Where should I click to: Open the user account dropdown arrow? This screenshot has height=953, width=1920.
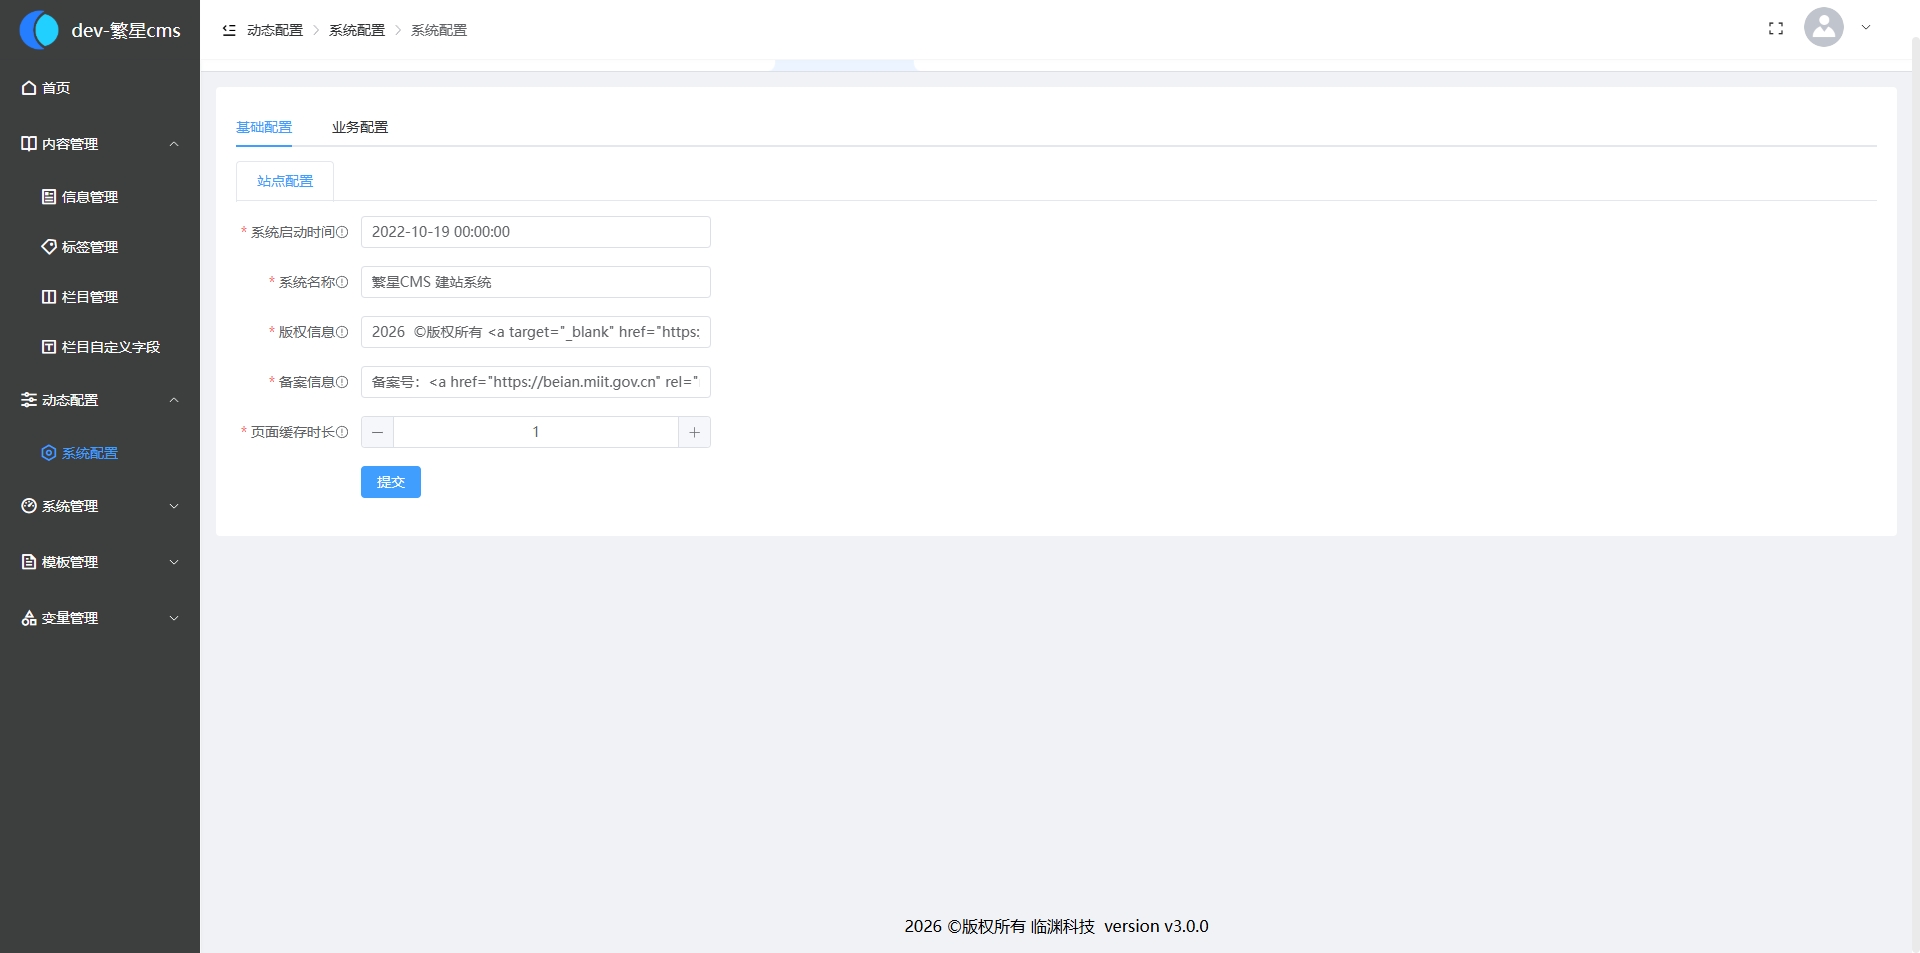click(x=1866, y=28)
